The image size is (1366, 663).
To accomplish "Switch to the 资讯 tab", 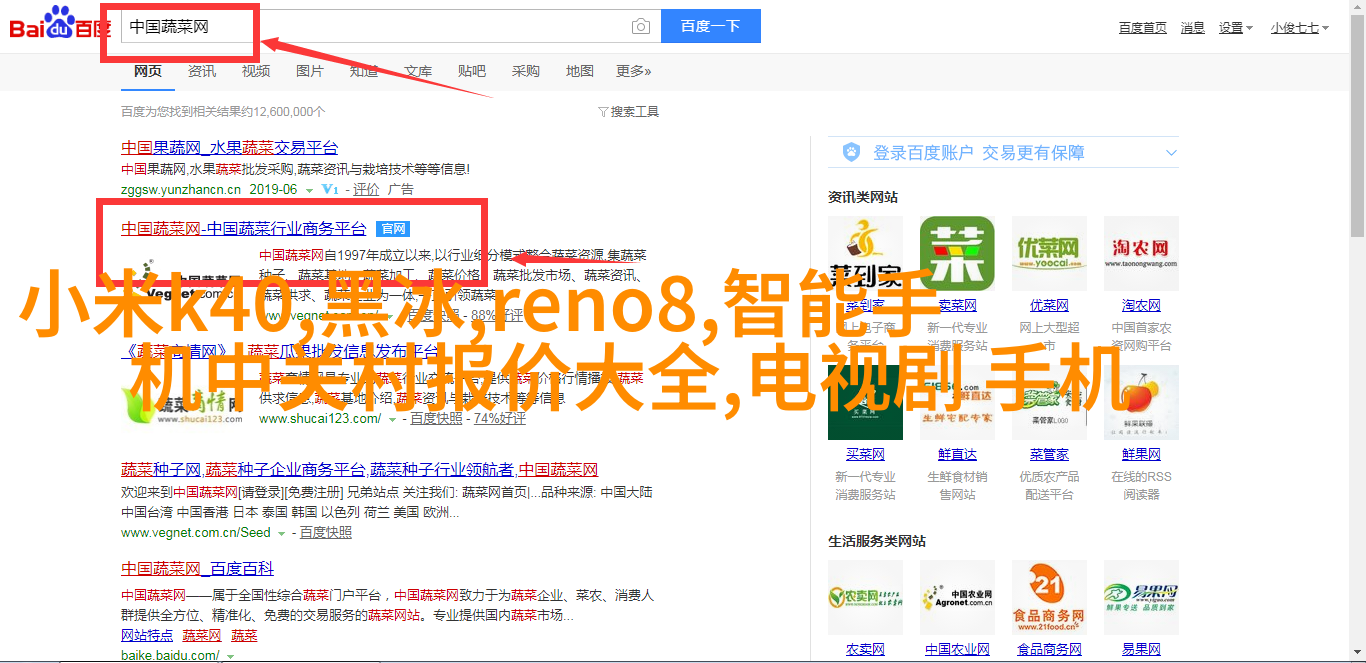I will (x=202, y=71).
